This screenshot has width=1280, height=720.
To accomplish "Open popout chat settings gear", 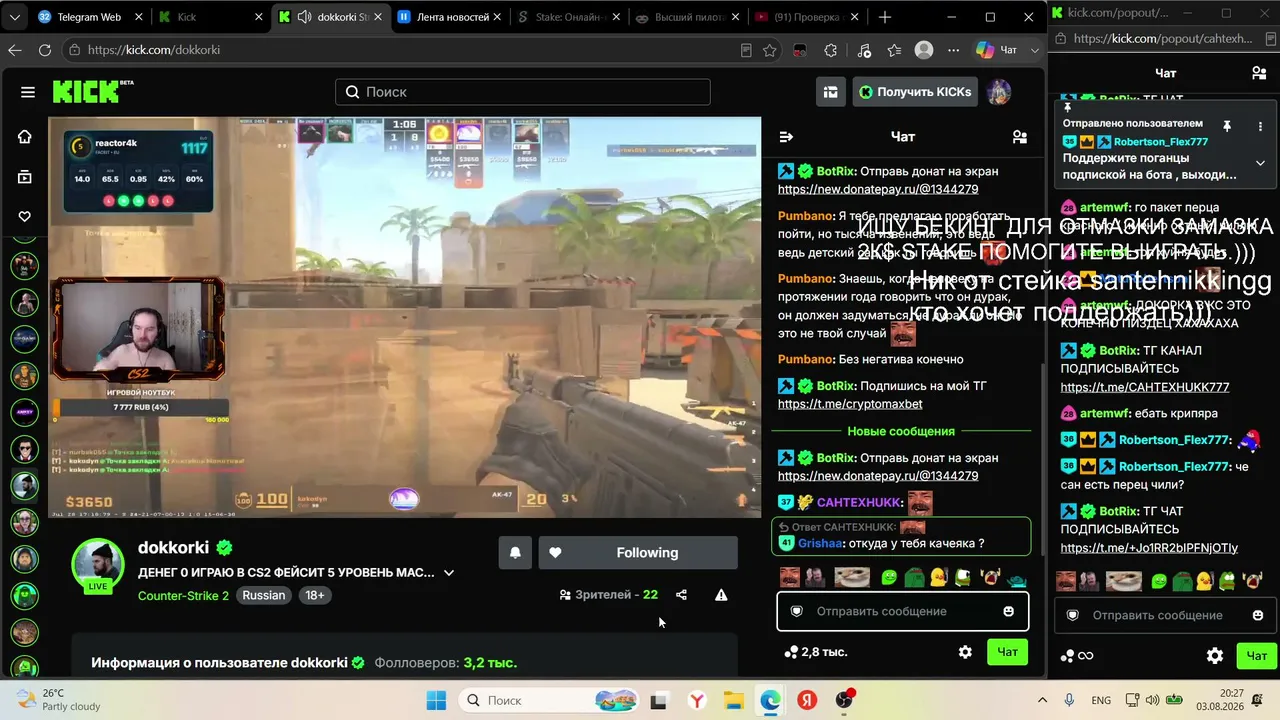I will point(1215,656).
